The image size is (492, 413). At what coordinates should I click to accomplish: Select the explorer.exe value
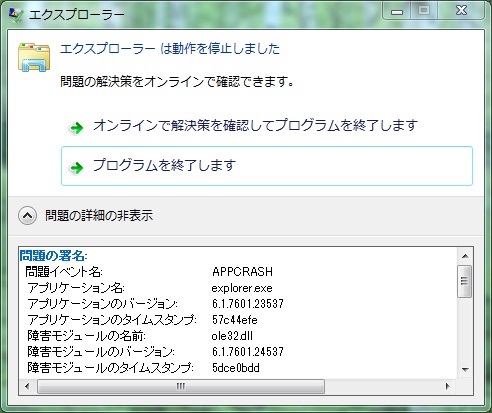[242, 288]
